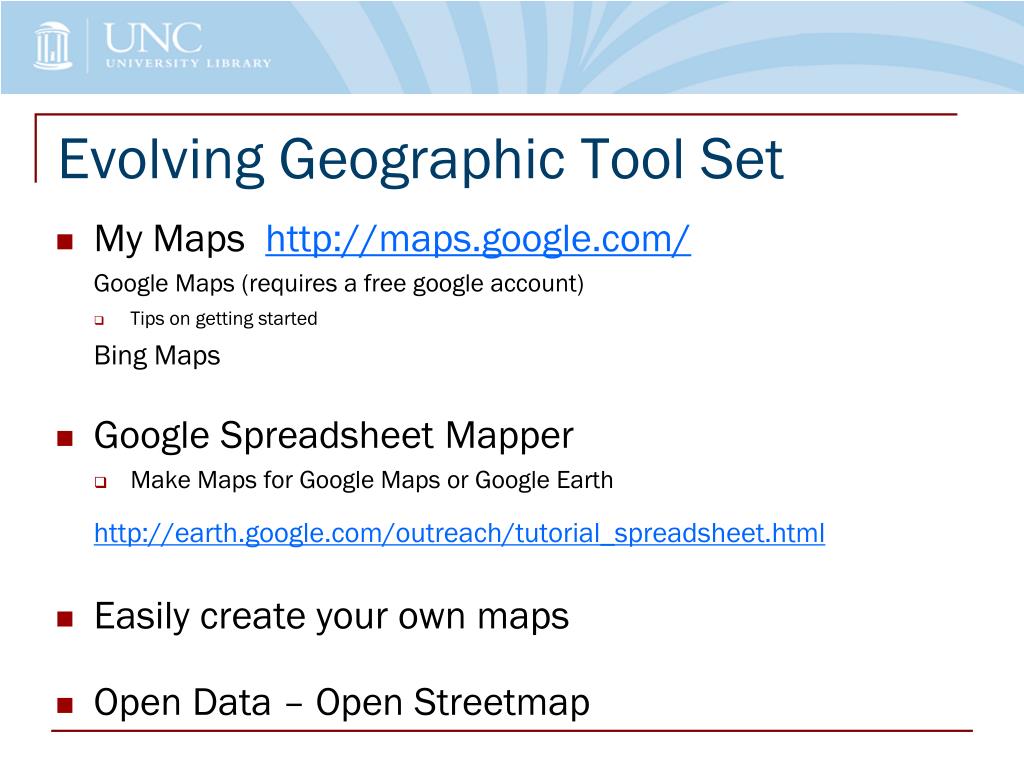Open the maps.google.com hyperlink
This screenshot has width=1024, height=768.
tap(477, 240)
